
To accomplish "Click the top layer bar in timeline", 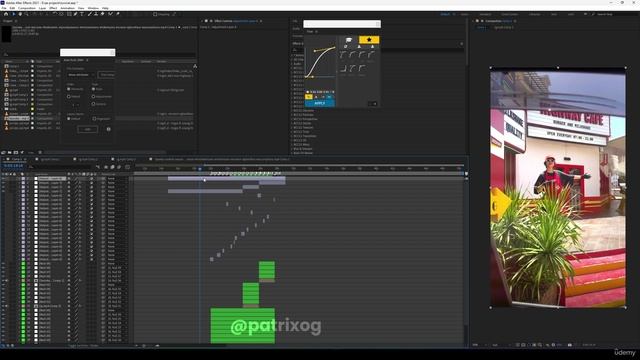I will [x=227, y=179].
